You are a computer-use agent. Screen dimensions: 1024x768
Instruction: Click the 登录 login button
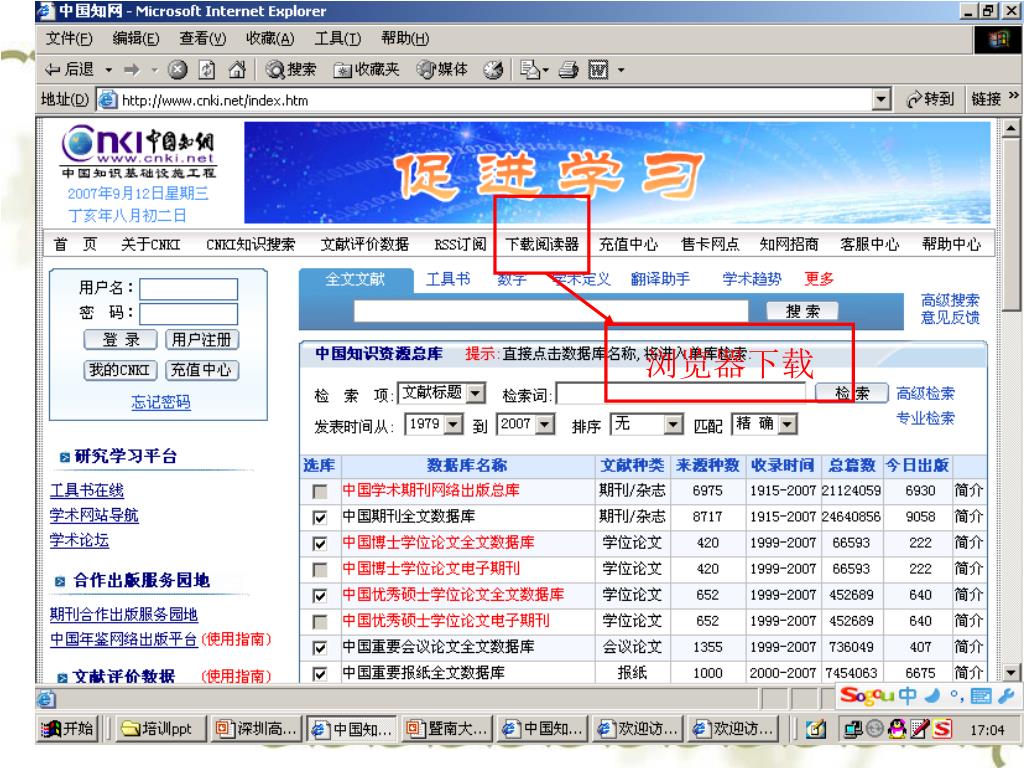click(x=121, y=340)
